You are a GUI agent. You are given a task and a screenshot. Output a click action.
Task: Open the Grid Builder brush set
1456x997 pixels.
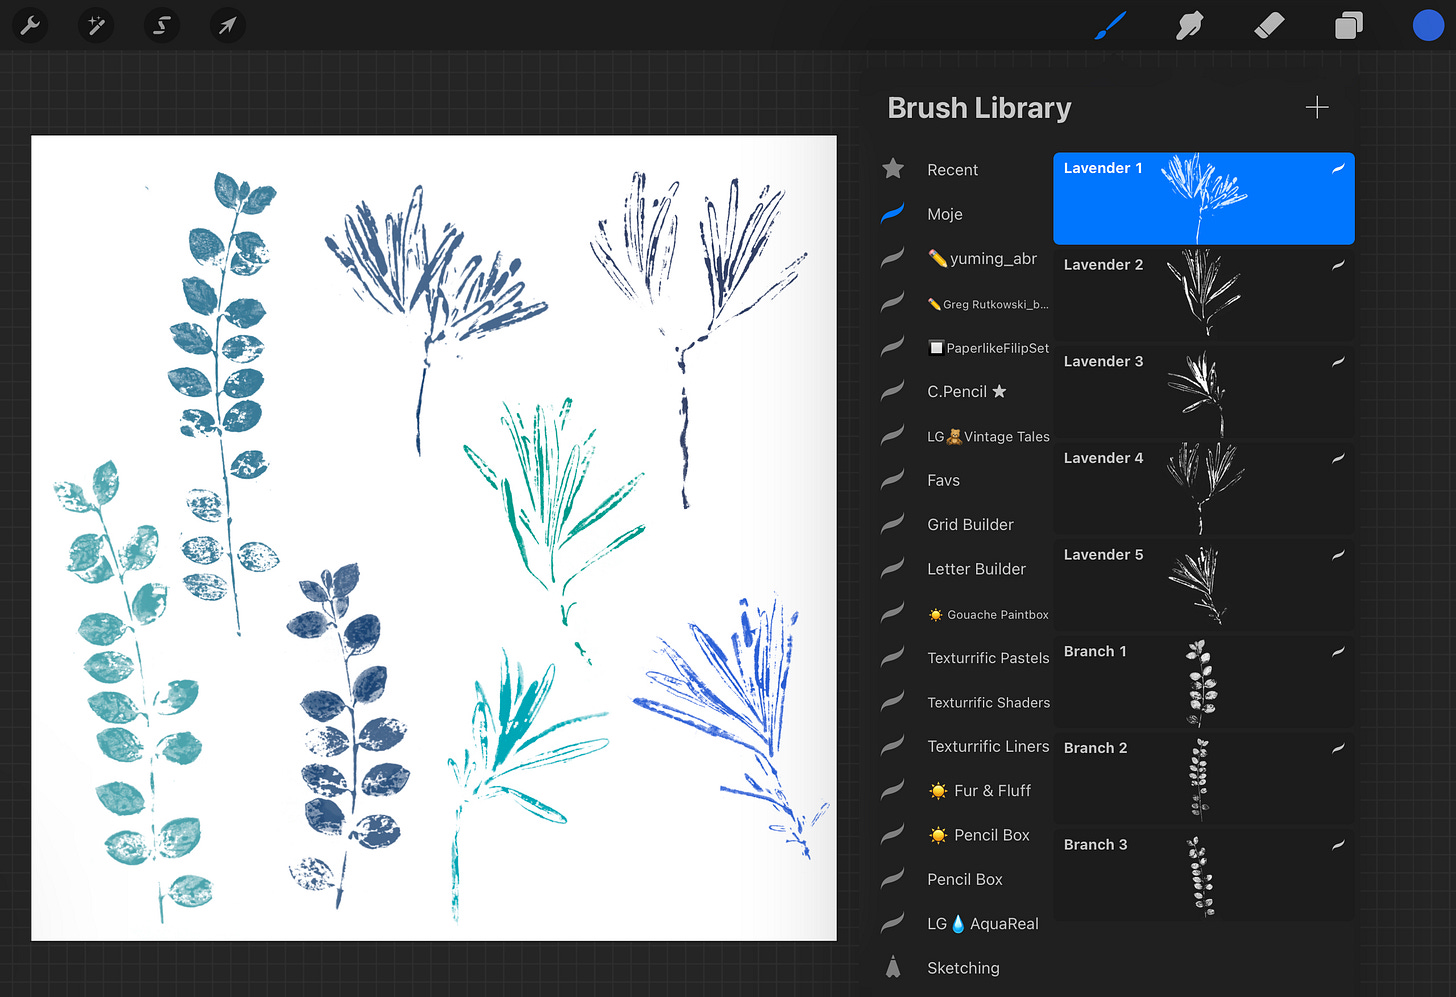[970, 525]
